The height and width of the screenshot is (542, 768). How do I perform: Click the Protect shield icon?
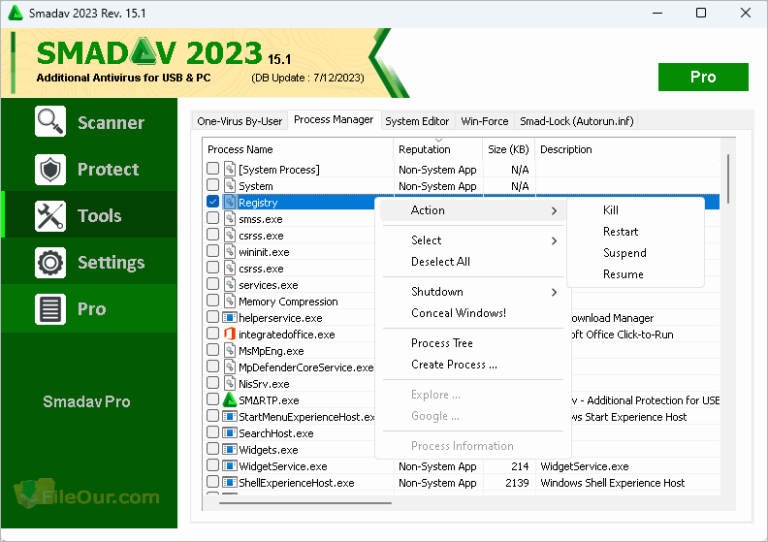(50, 169)
